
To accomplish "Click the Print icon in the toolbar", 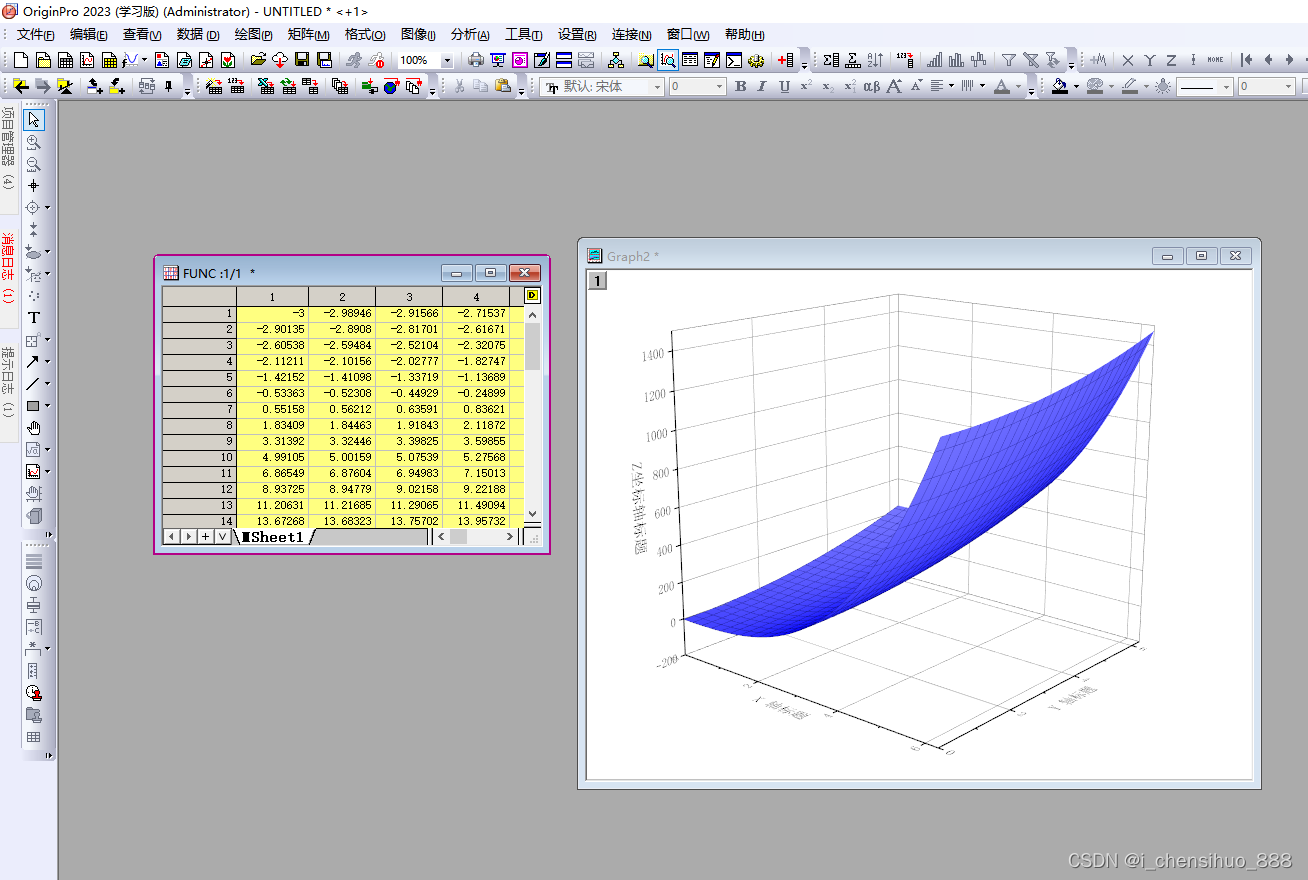I will pos(476,60).
